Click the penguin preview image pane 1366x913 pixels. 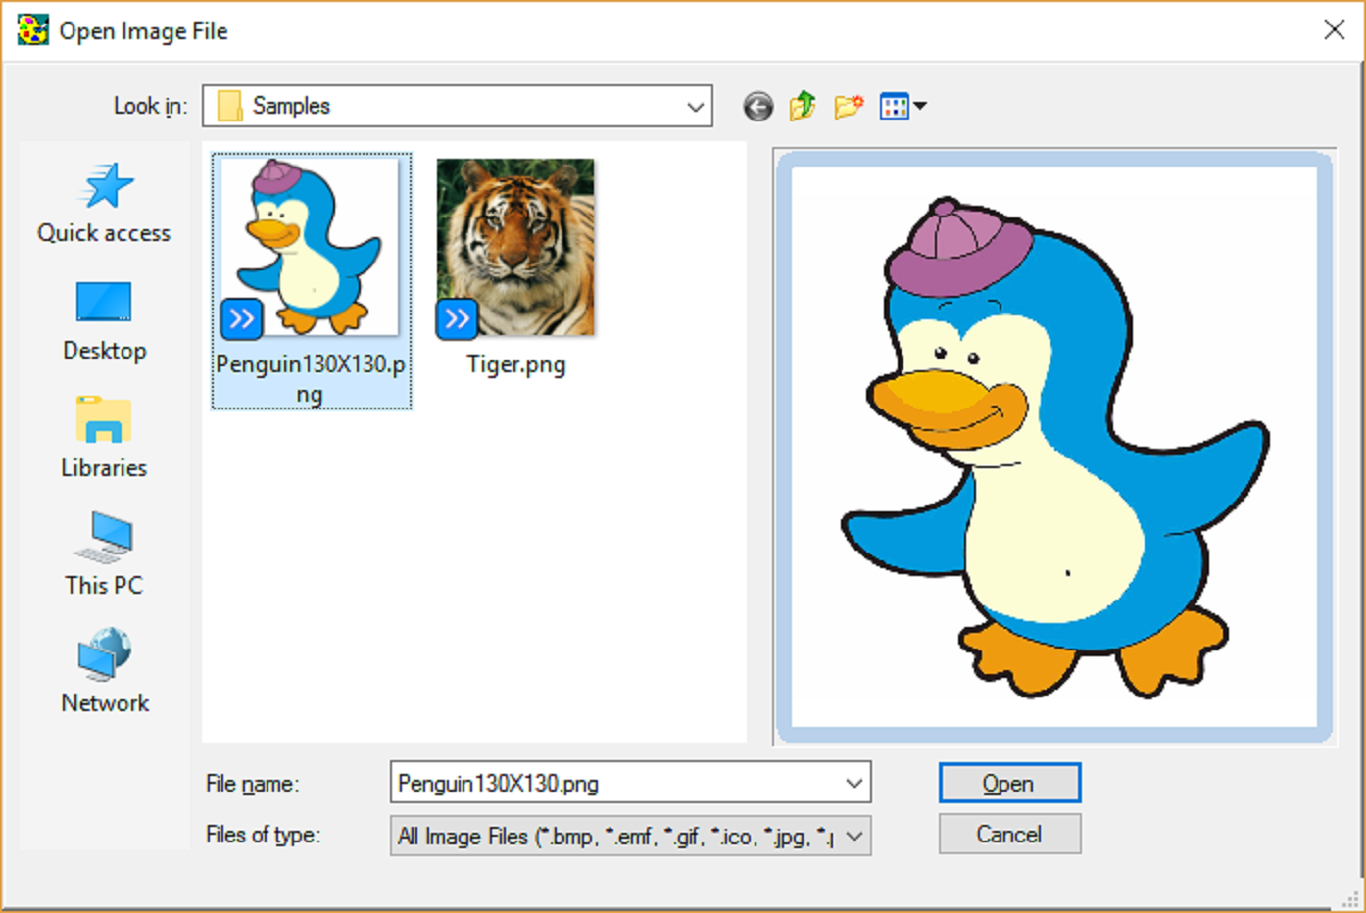[1055, 445]
